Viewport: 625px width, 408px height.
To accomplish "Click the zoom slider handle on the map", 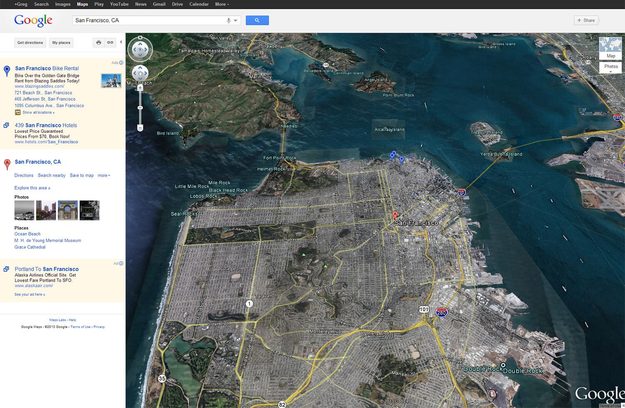I will 140,108.
